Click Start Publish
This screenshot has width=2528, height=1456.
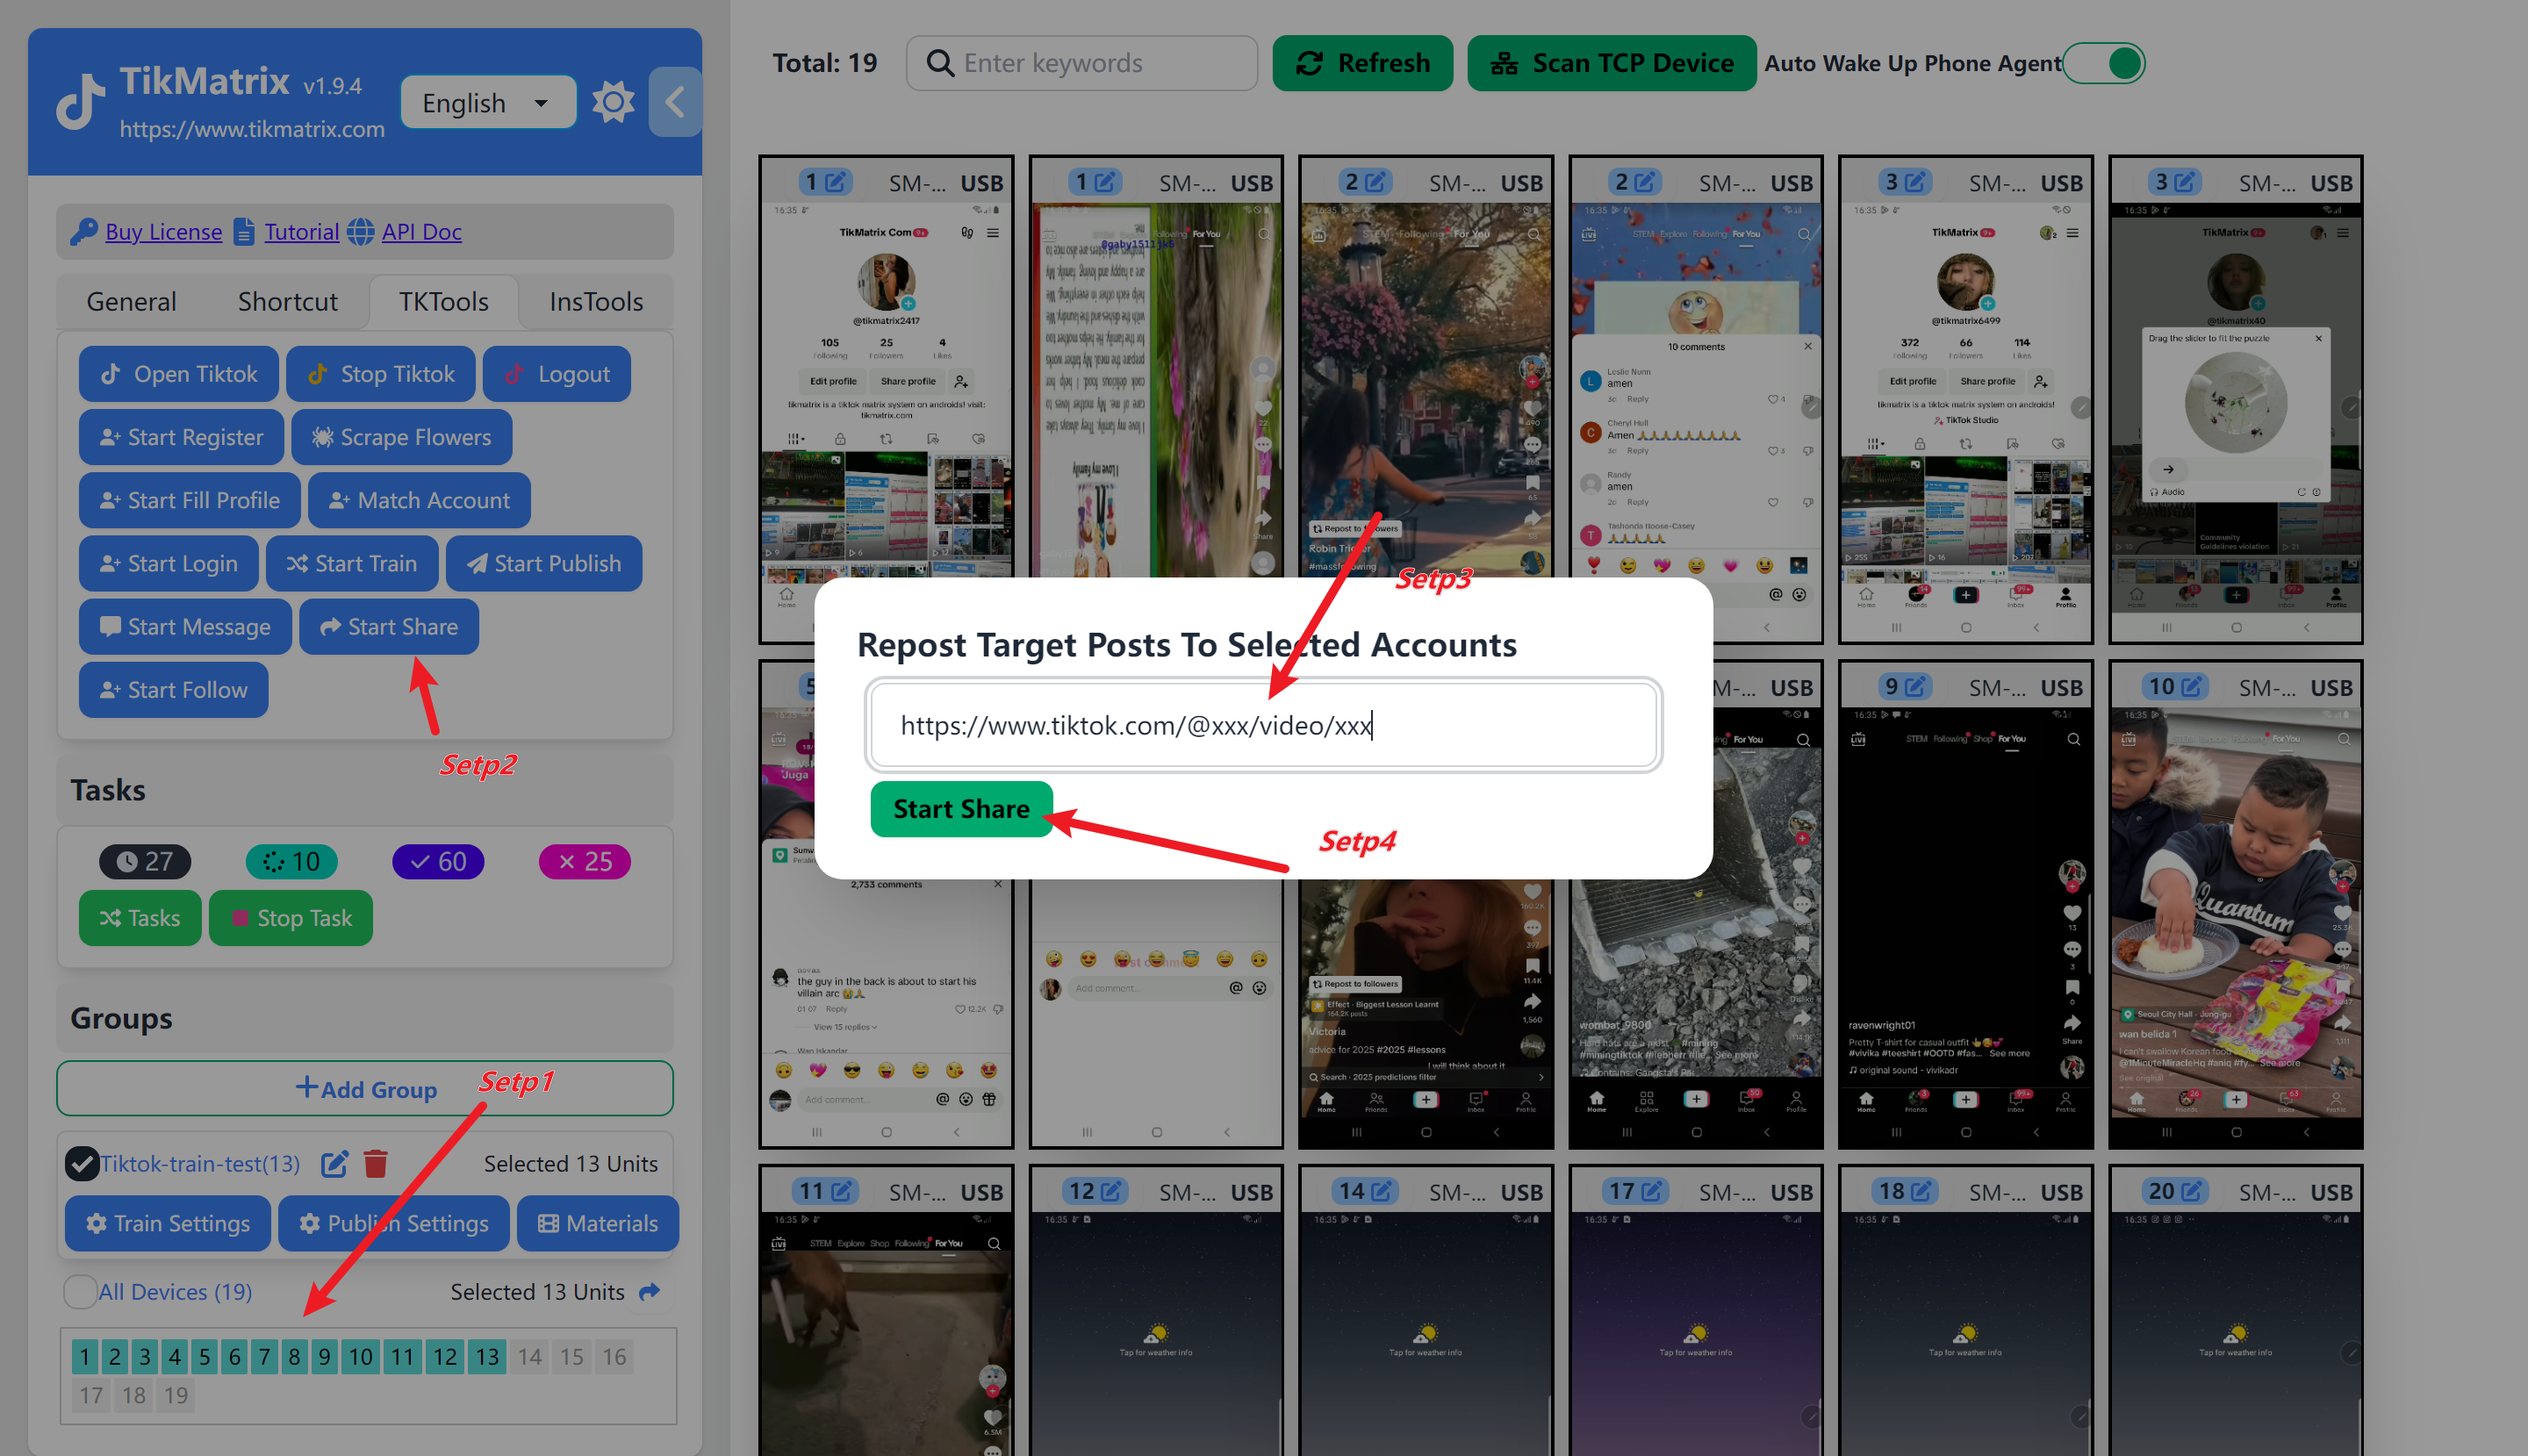click(544, 563)
